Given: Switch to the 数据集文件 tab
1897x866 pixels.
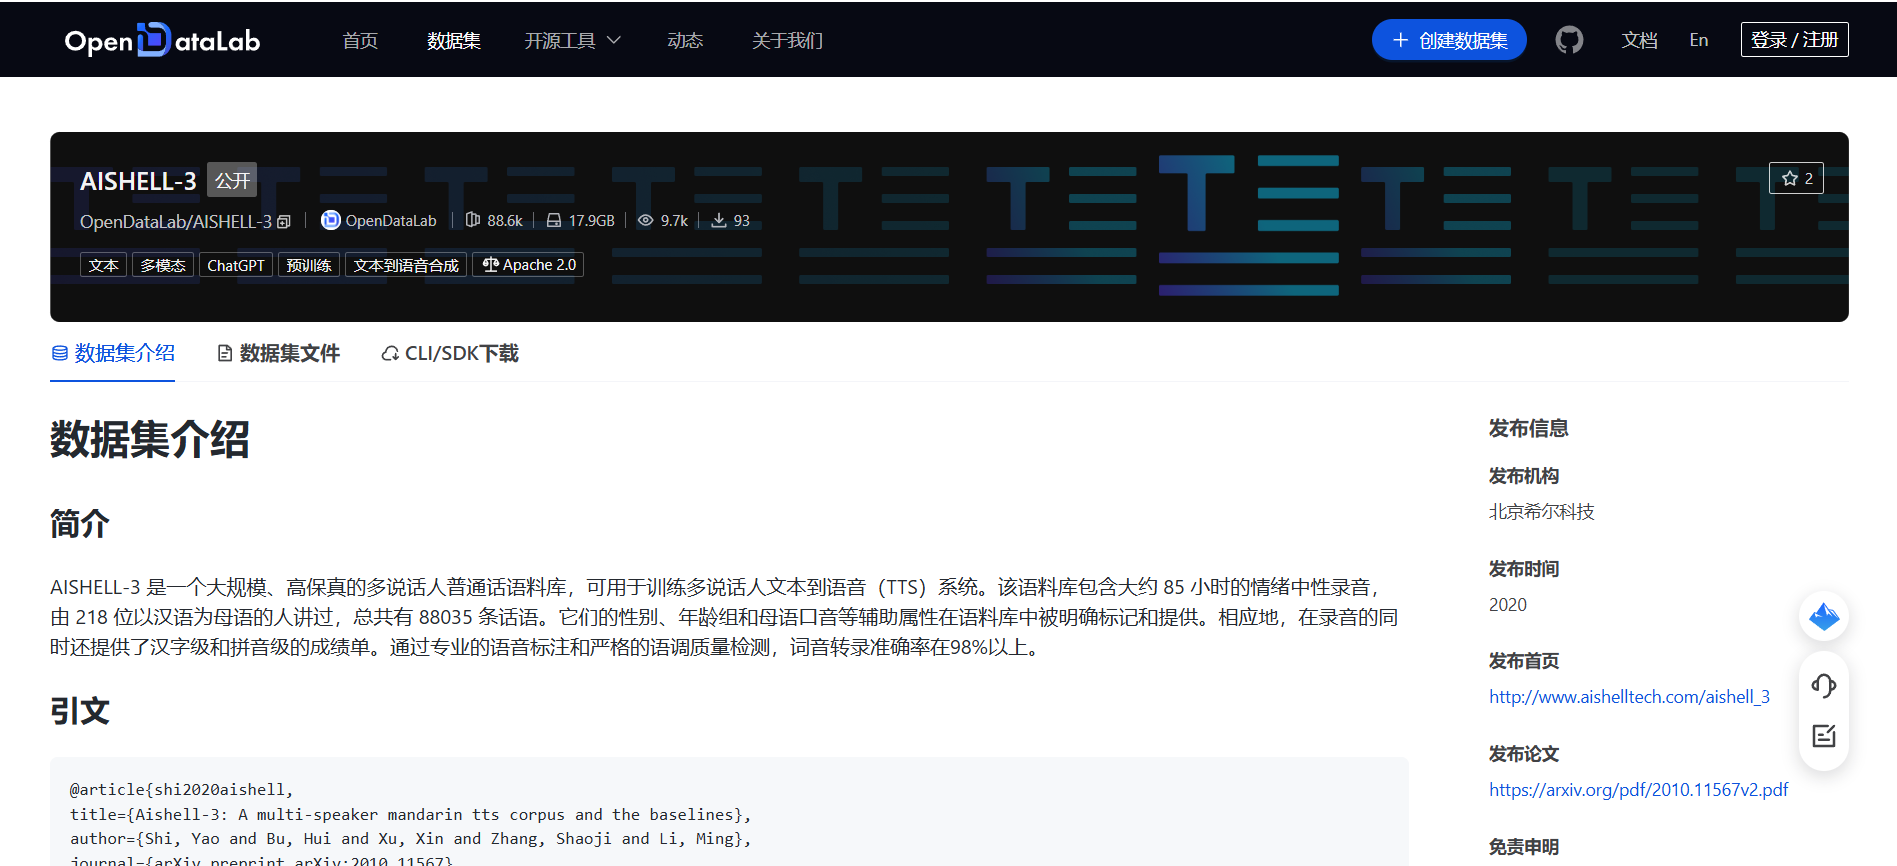Looking at the screenshot, I should pyautogui.click(x=279, y=353).
